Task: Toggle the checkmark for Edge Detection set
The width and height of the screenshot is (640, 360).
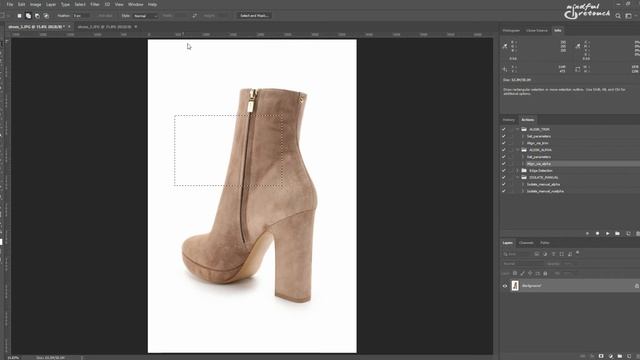Action: (x=504, y=171)
